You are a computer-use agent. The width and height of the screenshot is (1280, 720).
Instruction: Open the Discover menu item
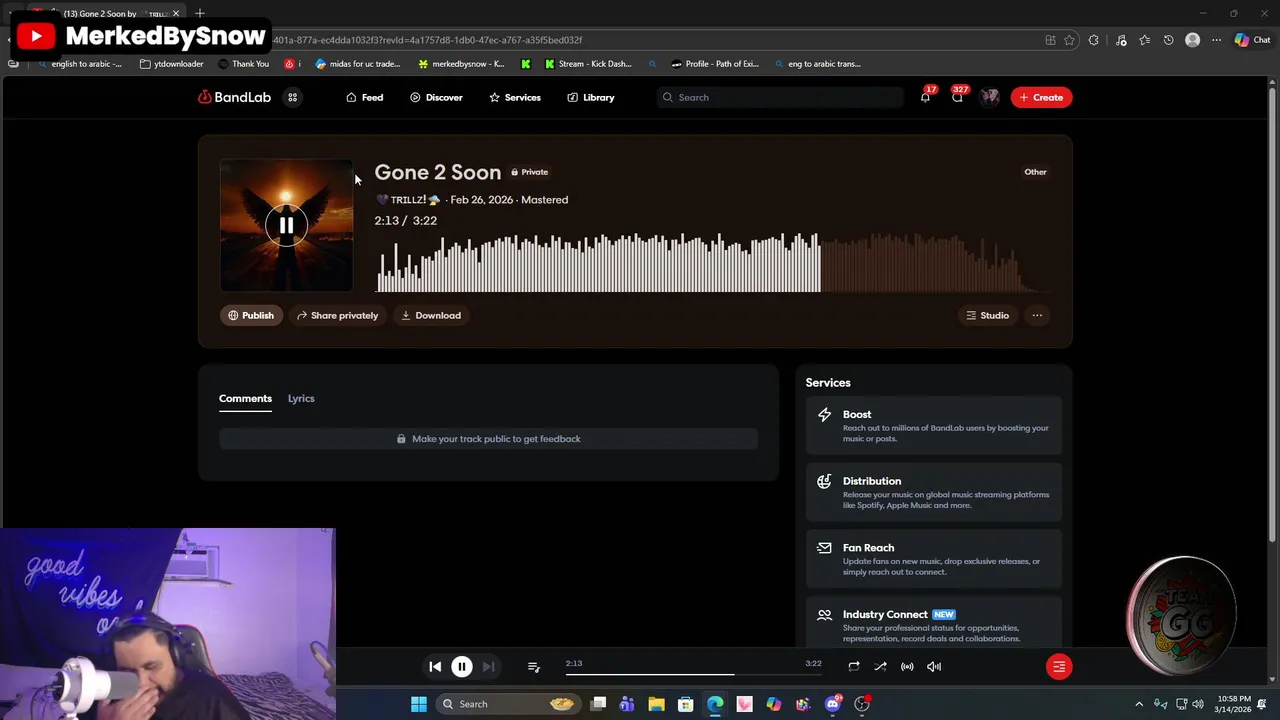click(436, 97)
